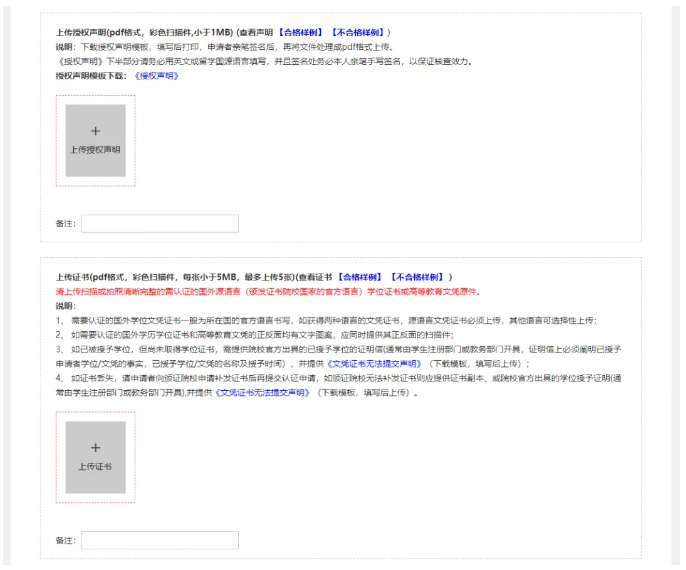Viewport: 686px width, 570px height.
Task: Open 不合格样例 link for certificate upload
Action: pos(417,277)
